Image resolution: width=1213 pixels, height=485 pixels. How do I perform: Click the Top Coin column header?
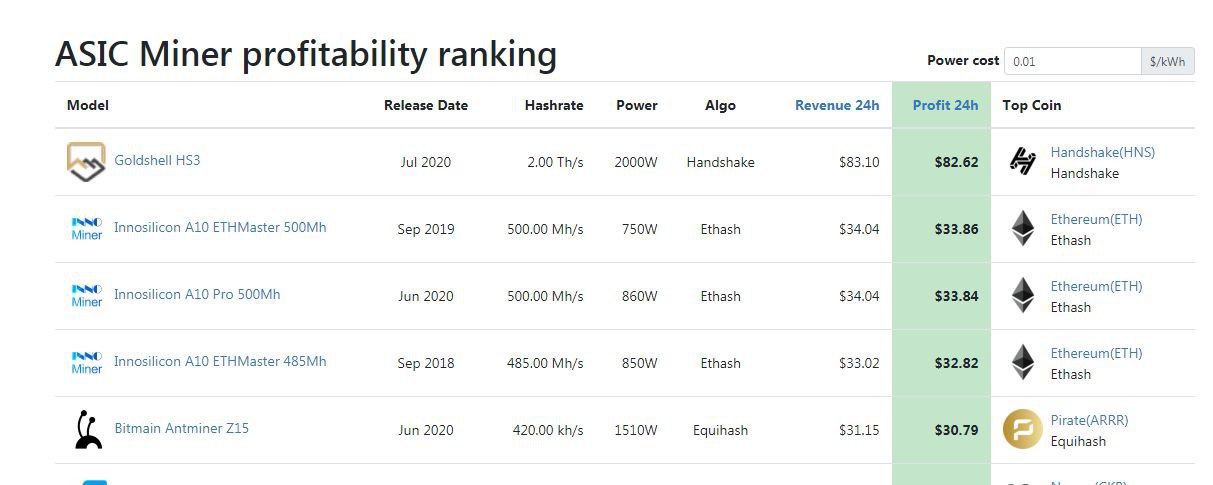point(1032,105)
